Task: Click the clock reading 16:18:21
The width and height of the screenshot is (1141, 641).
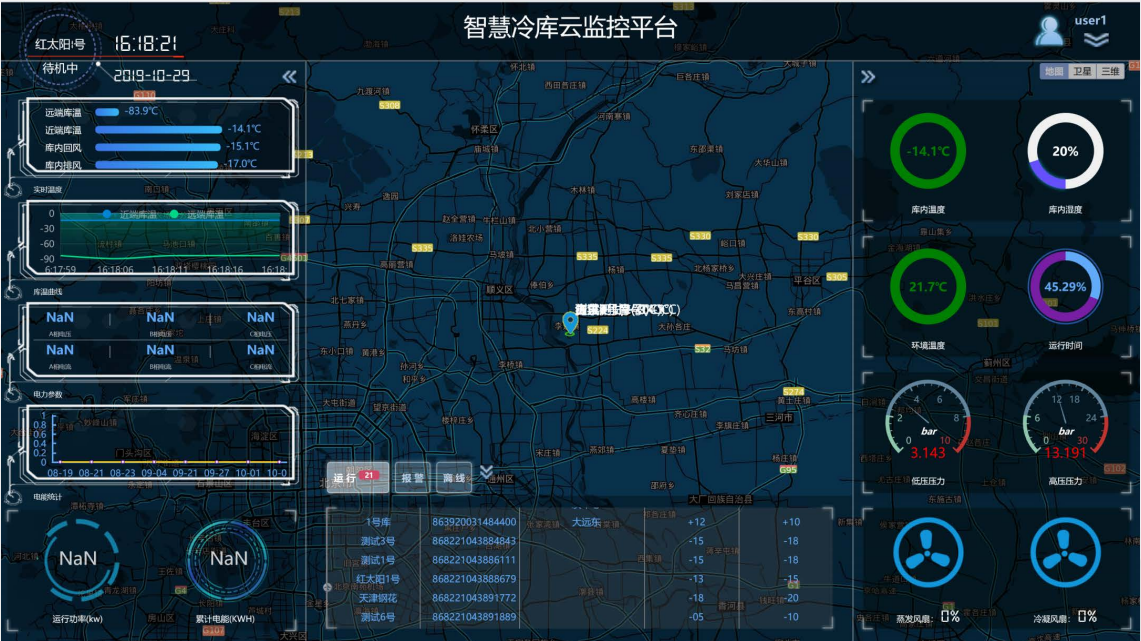Action: coord(146,44)
